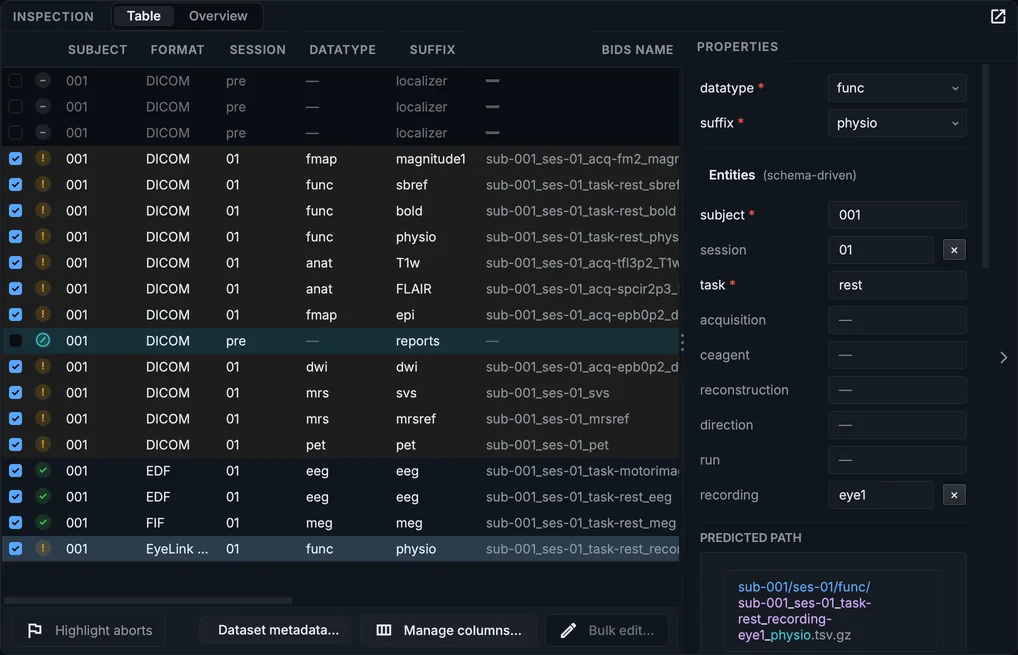Uncheck the EyeLink physio row checkbox
This screenshot has height=655, width=1018.
(16, 549)
